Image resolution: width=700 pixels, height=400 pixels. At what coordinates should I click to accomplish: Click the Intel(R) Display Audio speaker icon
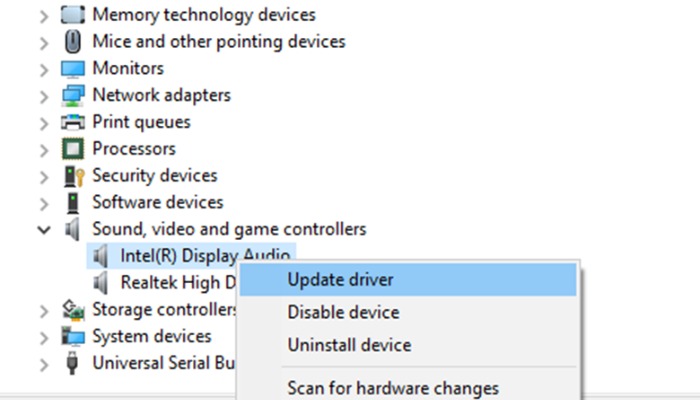click(99, 256)
